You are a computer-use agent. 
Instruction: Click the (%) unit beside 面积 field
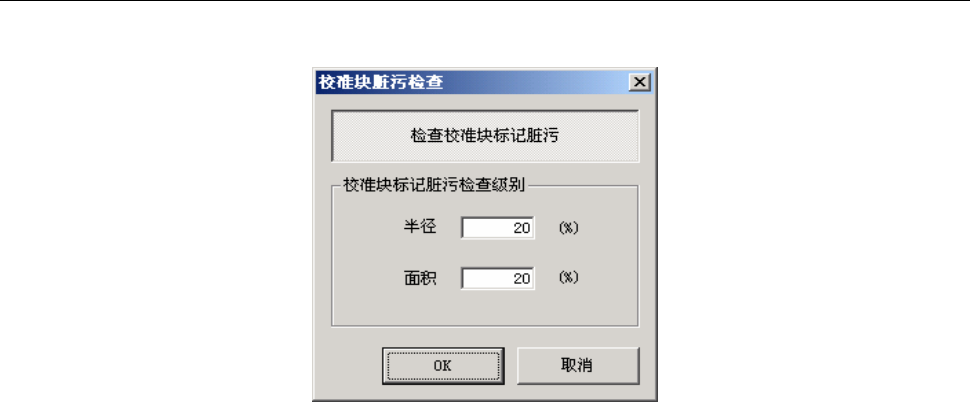[569, 278]
